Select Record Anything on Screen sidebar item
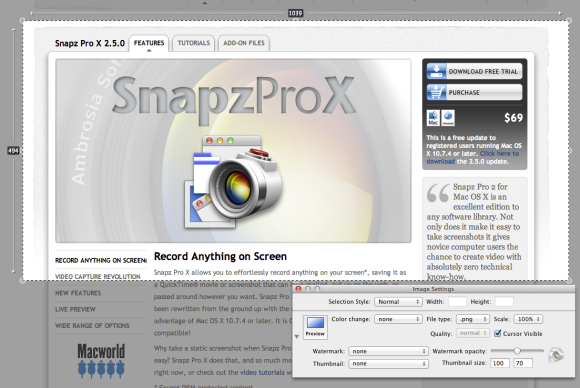The width and height of the screenshot is (580, 388). click(101, 260)
